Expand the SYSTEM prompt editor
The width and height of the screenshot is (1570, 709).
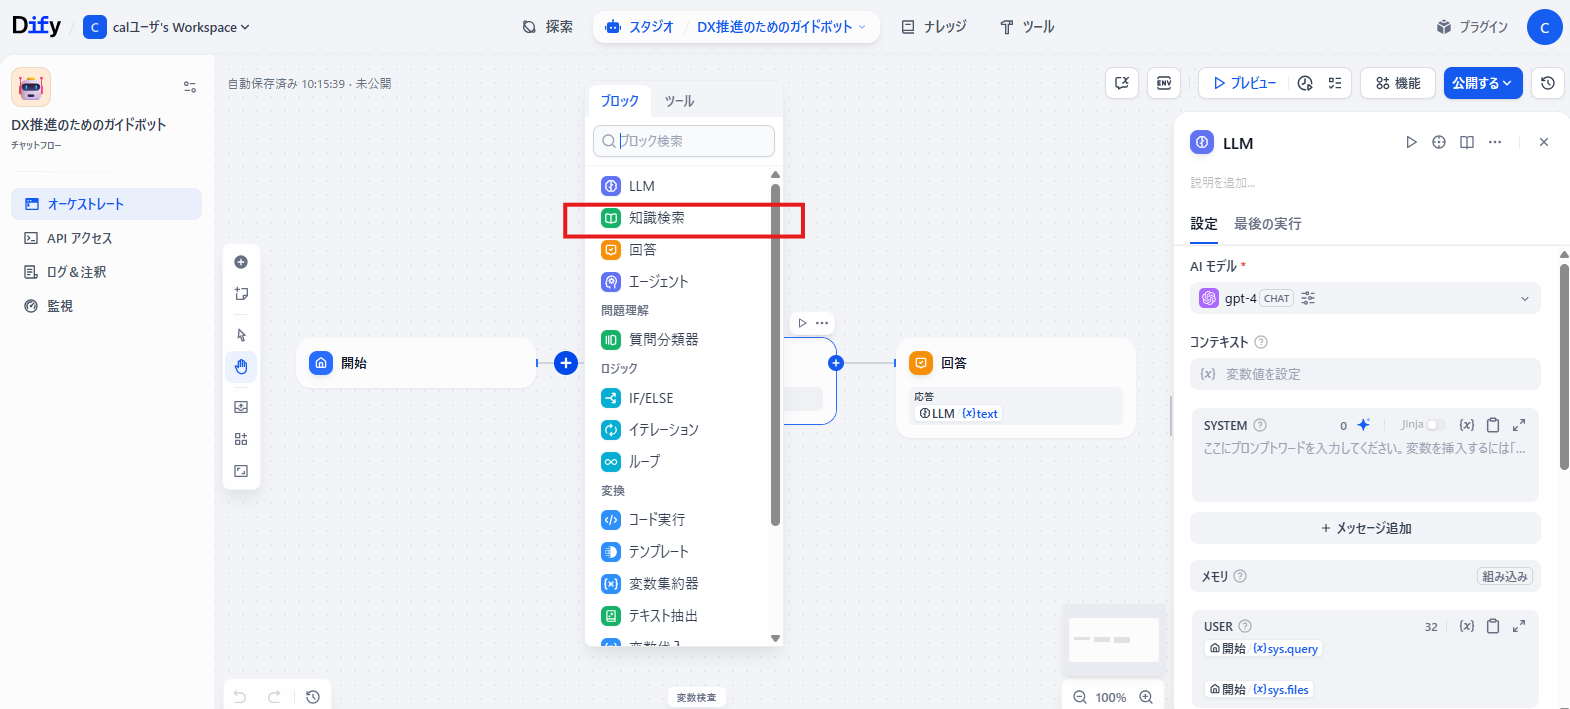pyautogui.click(x=1519, y=425)
